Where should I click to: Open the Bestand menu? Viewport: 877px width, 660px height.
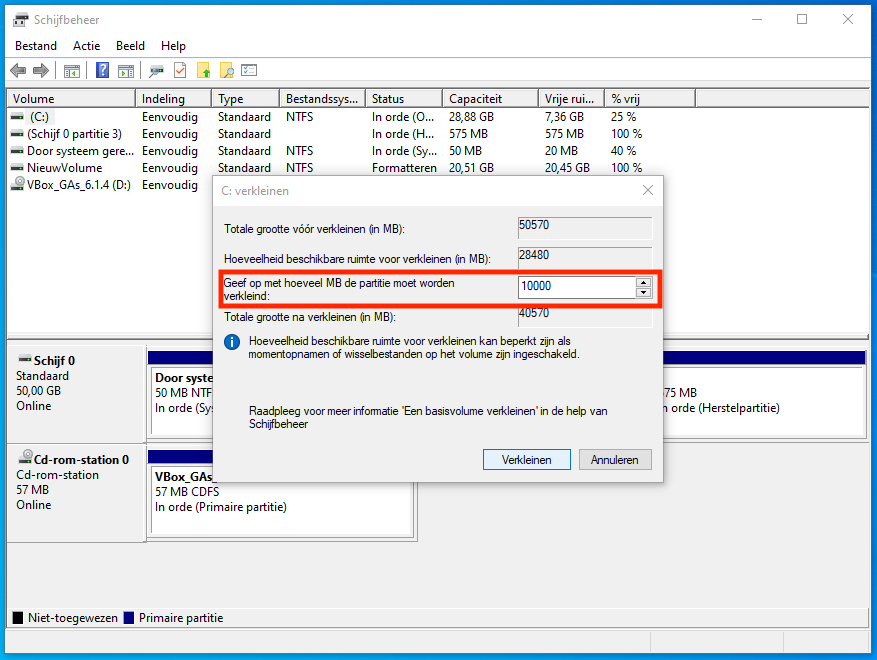tap(36, 46)
